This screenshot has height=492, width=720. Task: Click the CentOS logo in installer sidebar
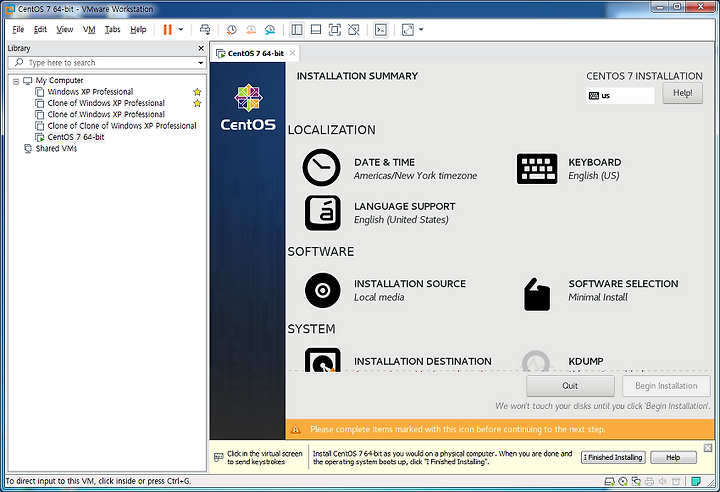pyautogui.click(x=248, y=107)
